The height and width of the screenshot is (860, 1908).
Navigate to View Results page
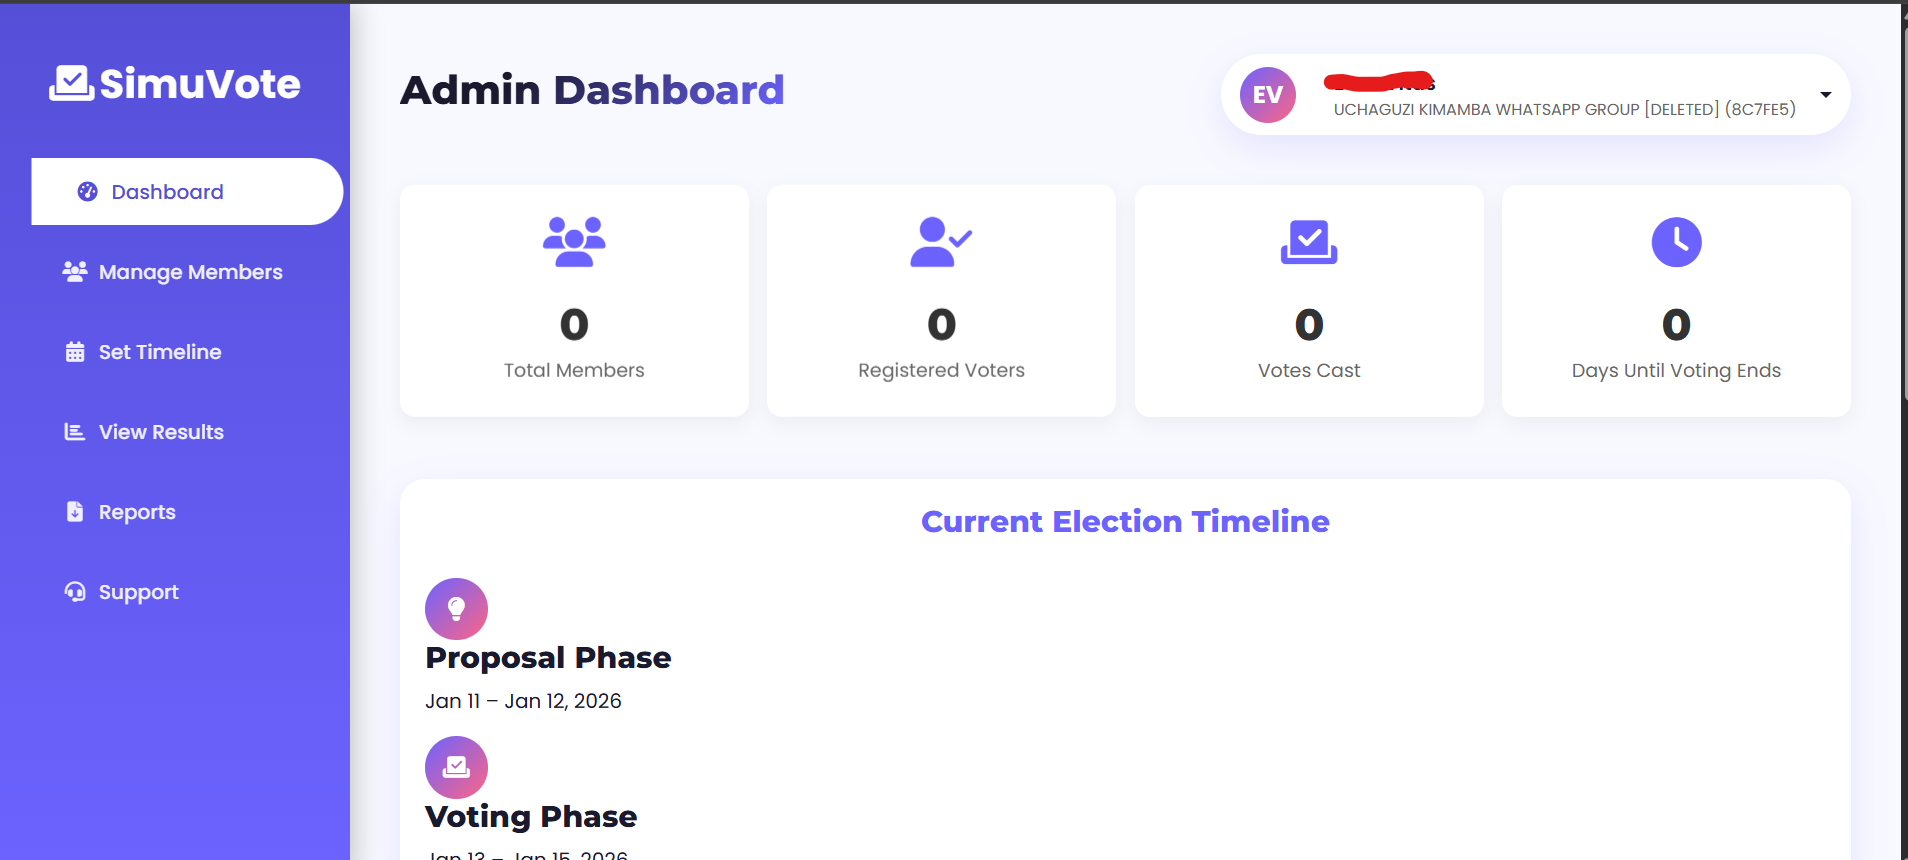(161, 431)
